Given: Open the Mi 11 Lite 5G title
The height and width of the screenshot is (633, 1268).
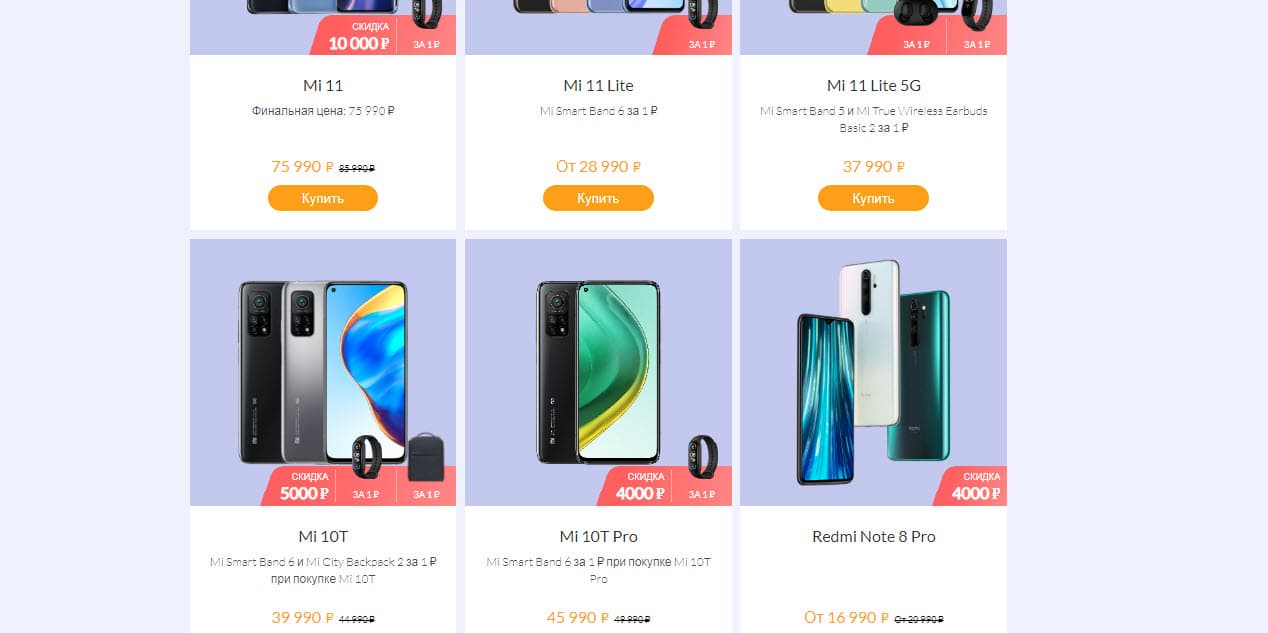Looking at the screenshot, I should pyautogui.click(x=873, y=86).
